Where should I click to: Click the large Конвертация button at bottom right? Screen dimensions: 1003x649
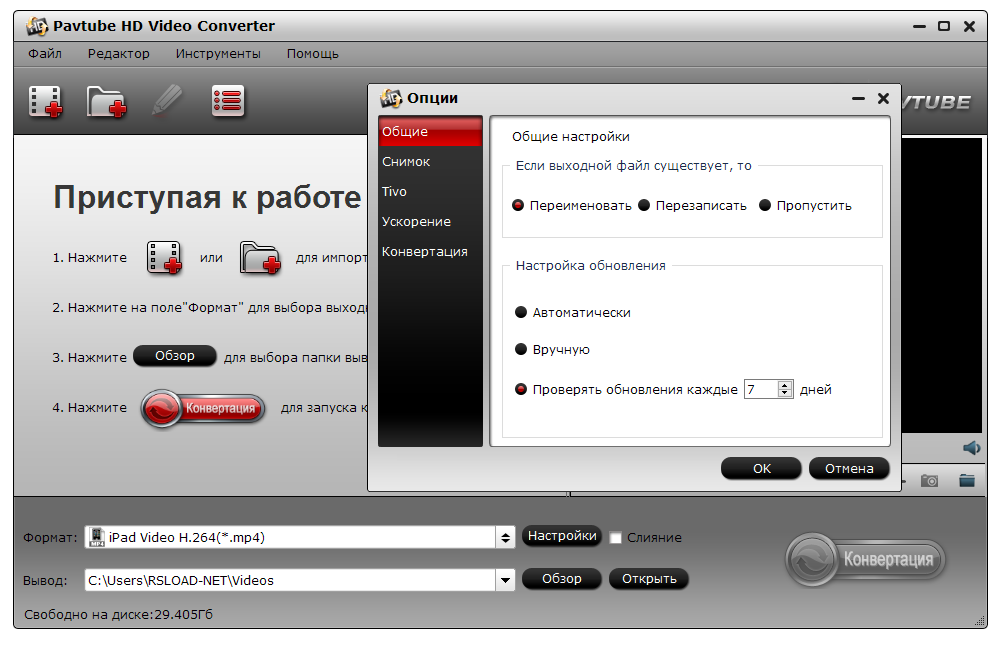(865, 559)
